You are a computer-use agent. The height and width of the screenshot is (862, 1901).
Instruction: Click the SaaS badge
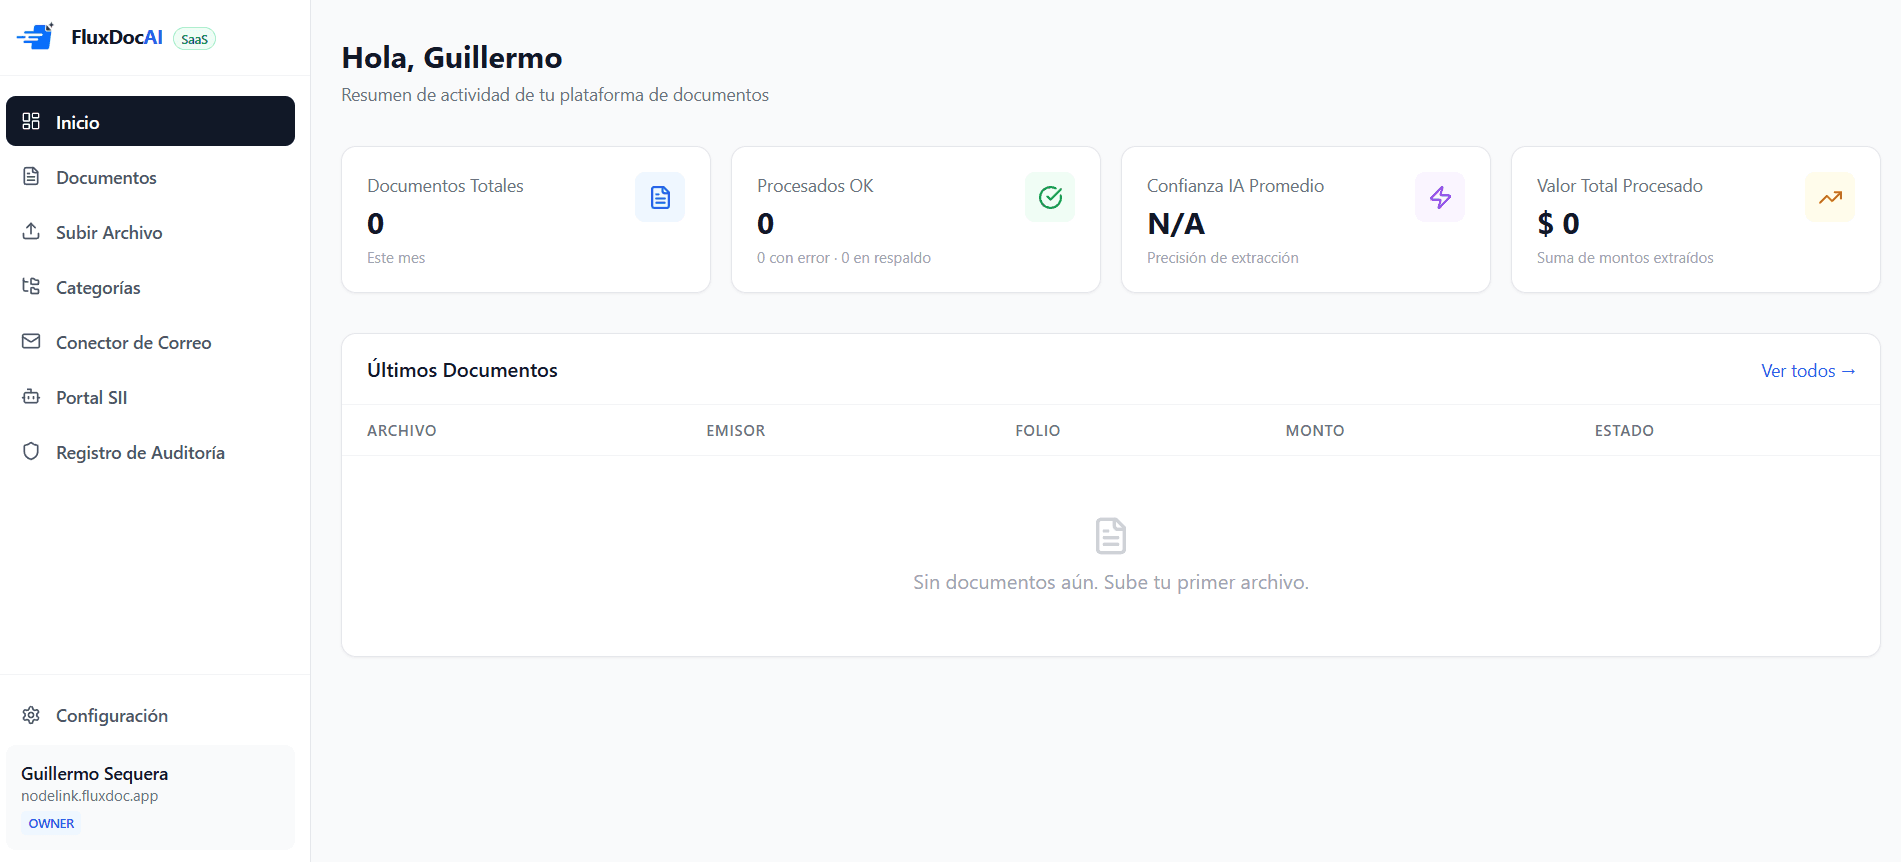coord(194,39)
